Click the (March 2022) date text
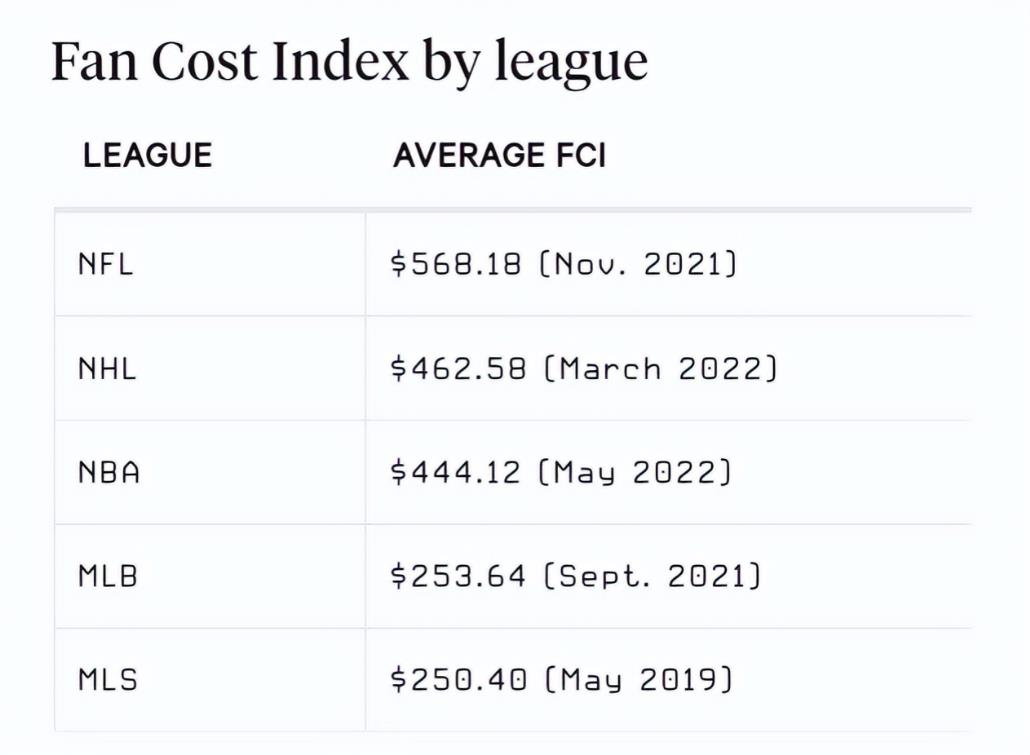 point(660,369)
